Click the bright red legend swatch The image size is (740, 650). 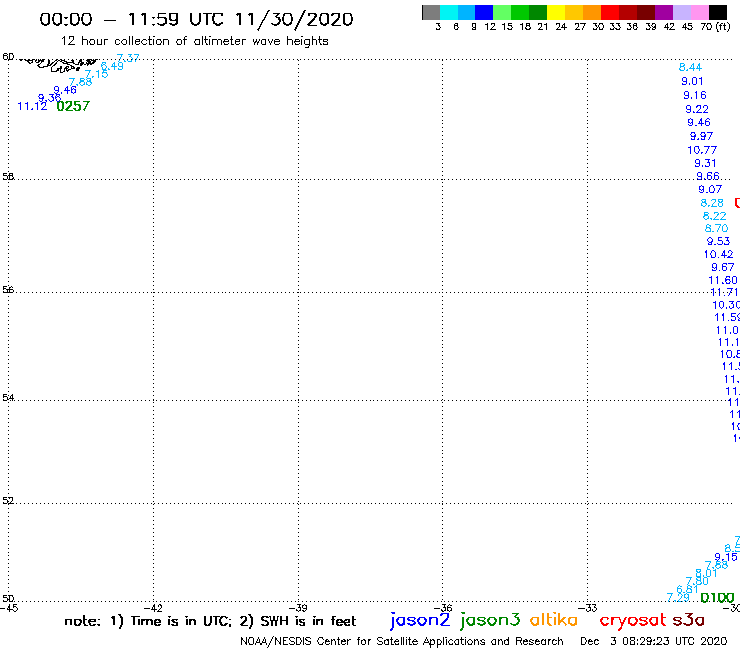(610, 12)
